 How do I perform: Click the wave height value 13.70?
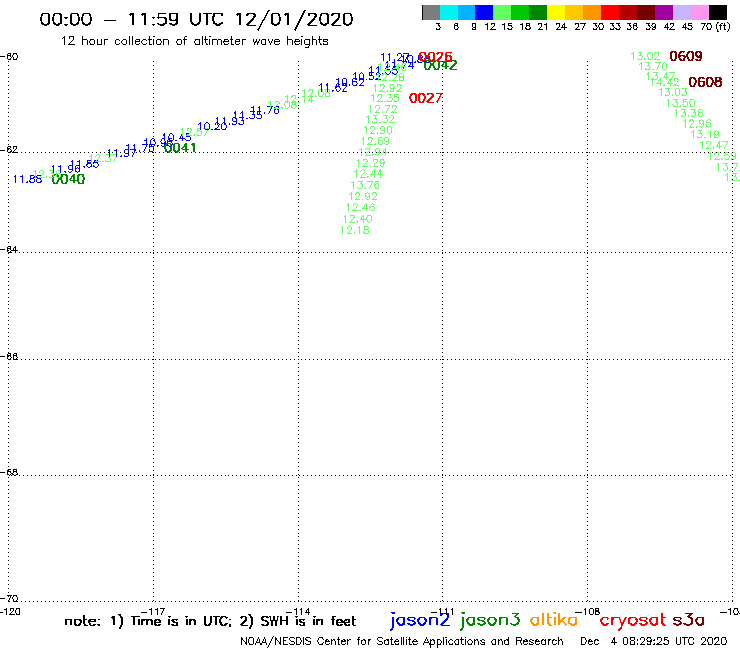(653, 67)
